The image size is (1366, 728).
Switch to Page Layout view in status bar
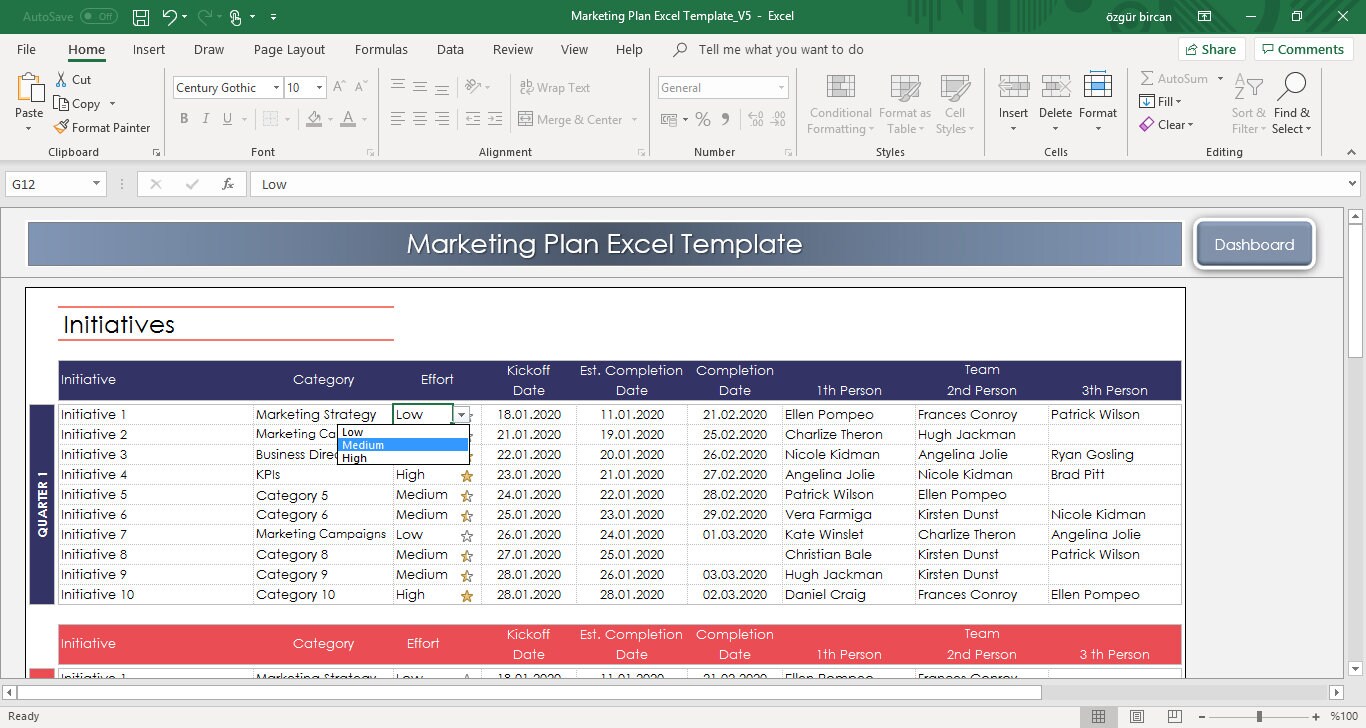click(1136, 716)
